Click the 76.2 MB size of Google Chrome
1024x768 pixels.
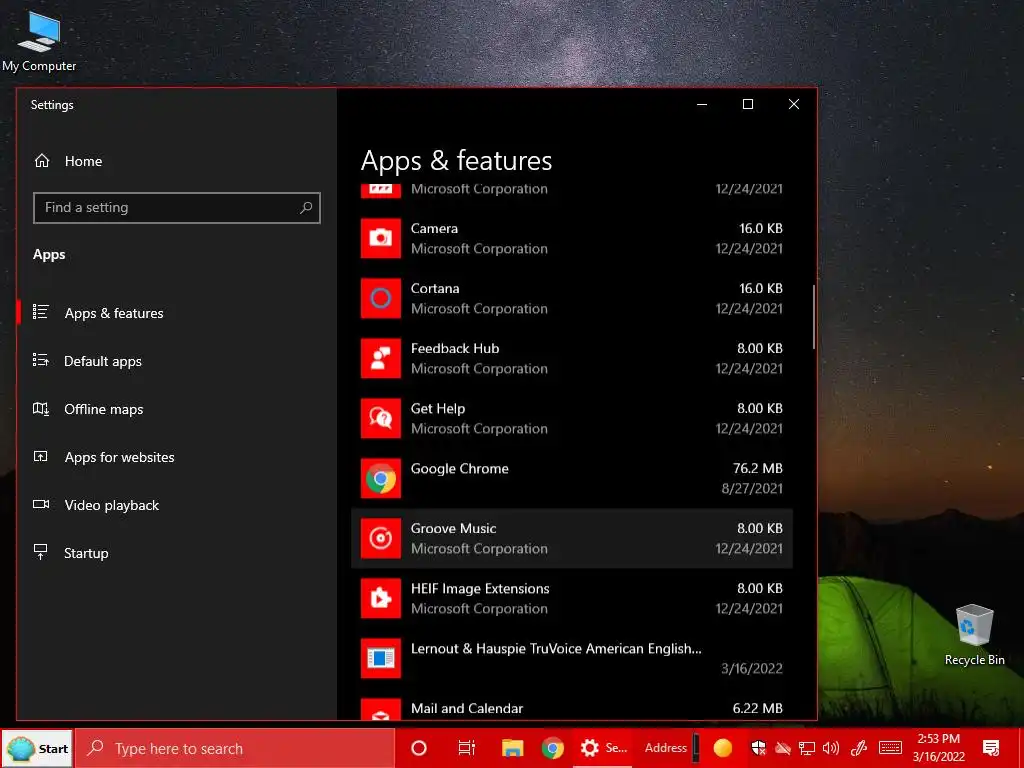click(758, 468)
